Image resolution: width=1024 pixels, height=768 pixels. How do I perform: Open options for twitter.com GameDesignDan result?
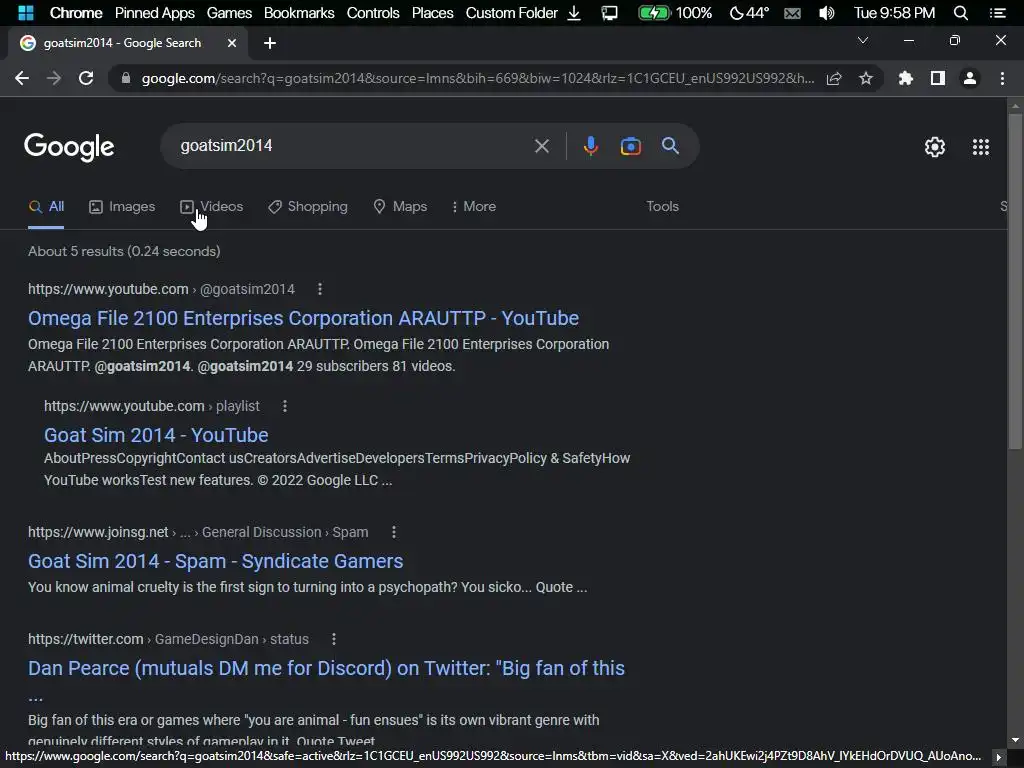[334, 639]
